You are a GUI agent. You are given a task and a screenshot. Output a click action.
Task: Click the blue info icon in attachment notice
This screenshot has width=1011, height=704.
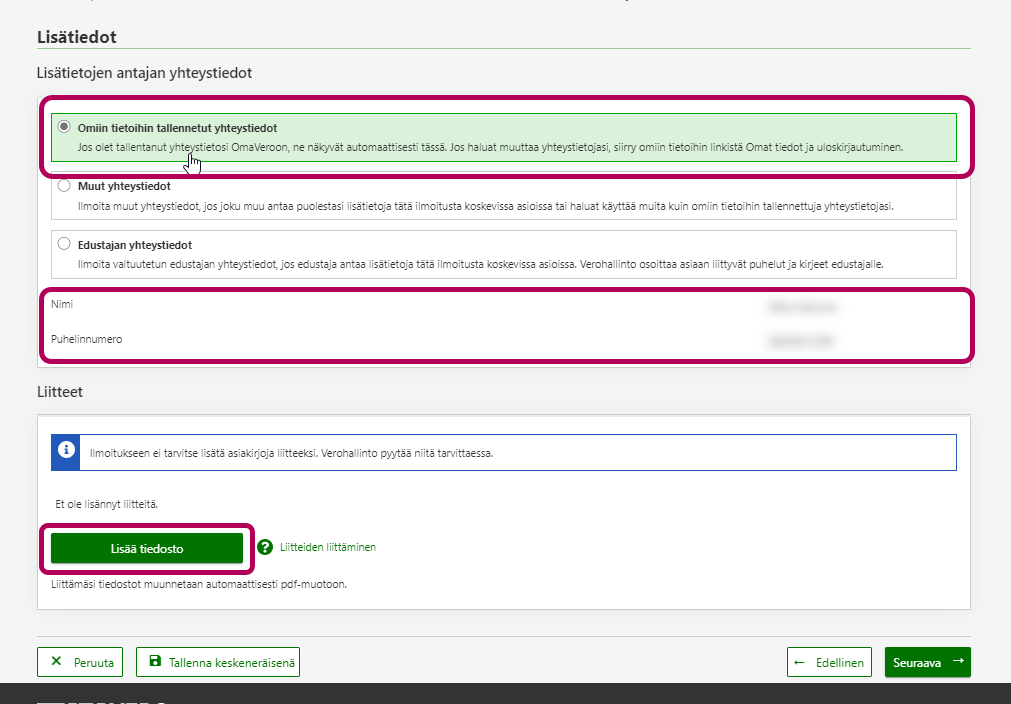pos(67,452)
